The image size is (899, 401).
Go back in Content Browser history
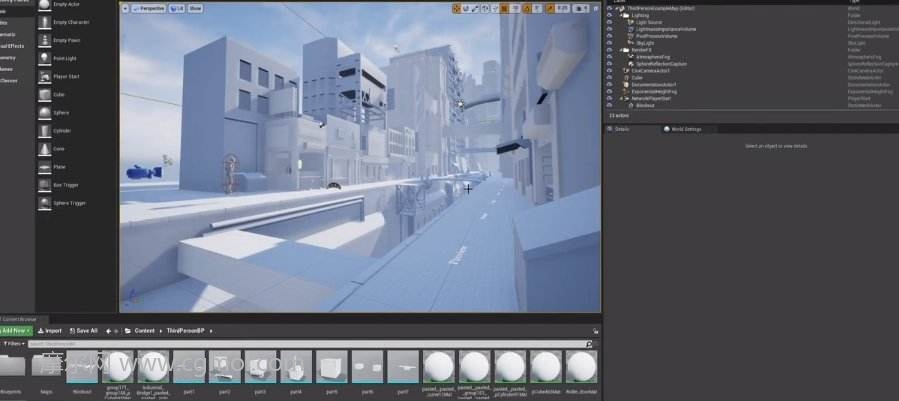point(108,331)
